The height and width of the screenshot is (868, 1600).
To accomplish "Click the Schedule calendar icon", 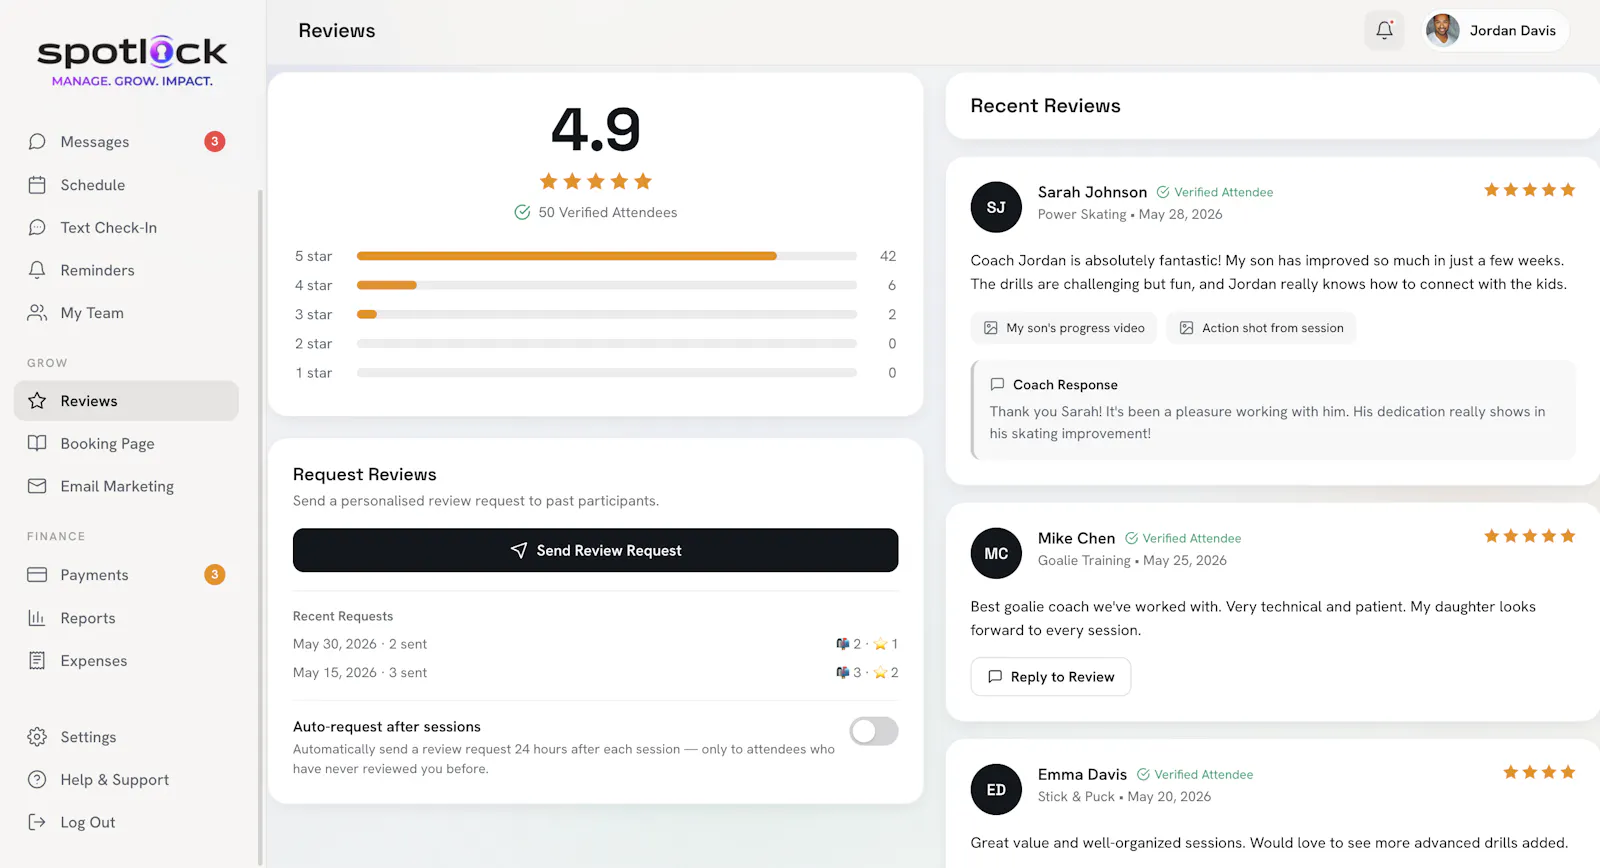I will [x=37, y=185].
